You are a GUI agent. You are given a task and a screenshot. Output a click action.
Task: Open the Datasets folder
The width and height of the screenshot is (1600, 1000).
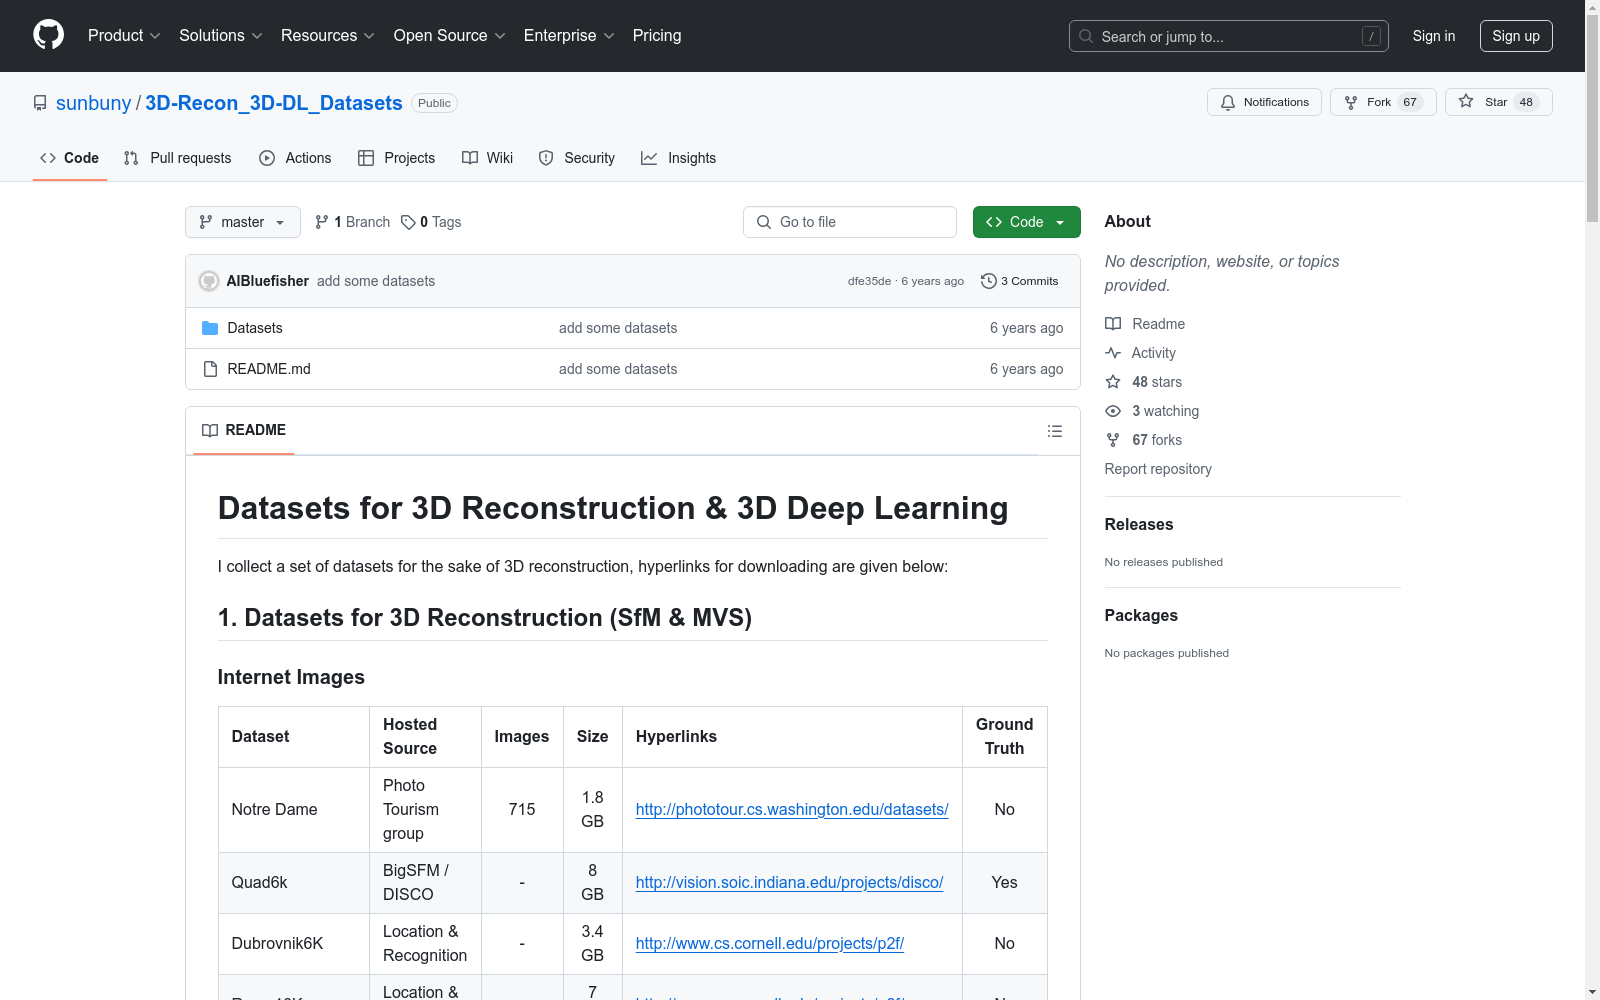pyautogui.click(x=255, y=328)
